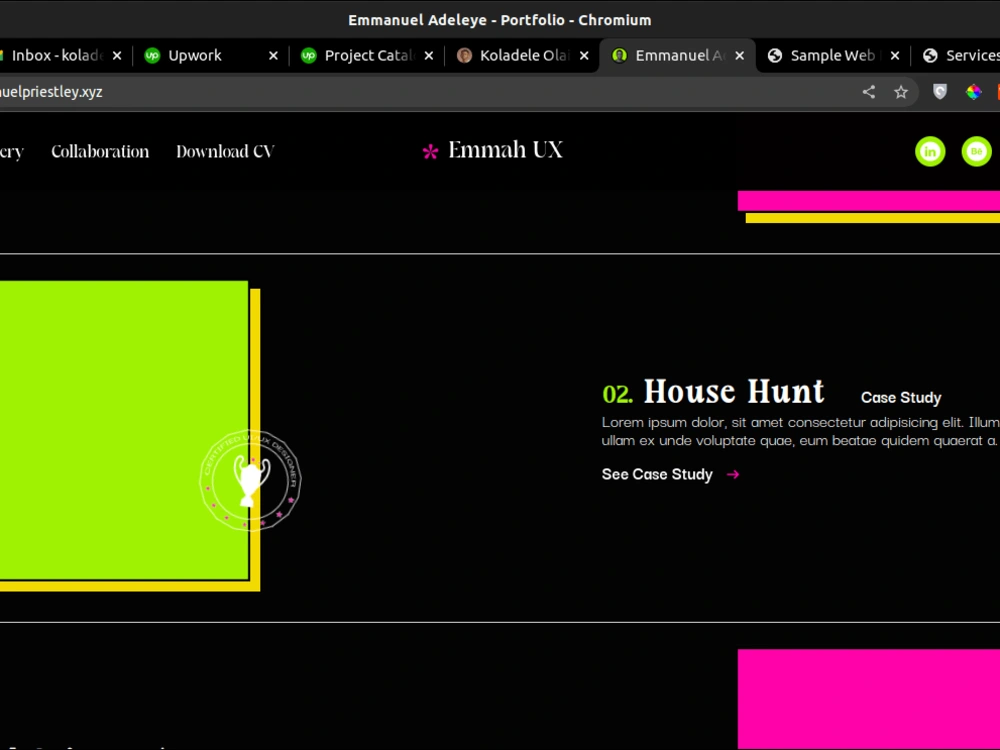Switch to the Services tab
Screen dimensions: 1000x750
click(x=960, y=56)
